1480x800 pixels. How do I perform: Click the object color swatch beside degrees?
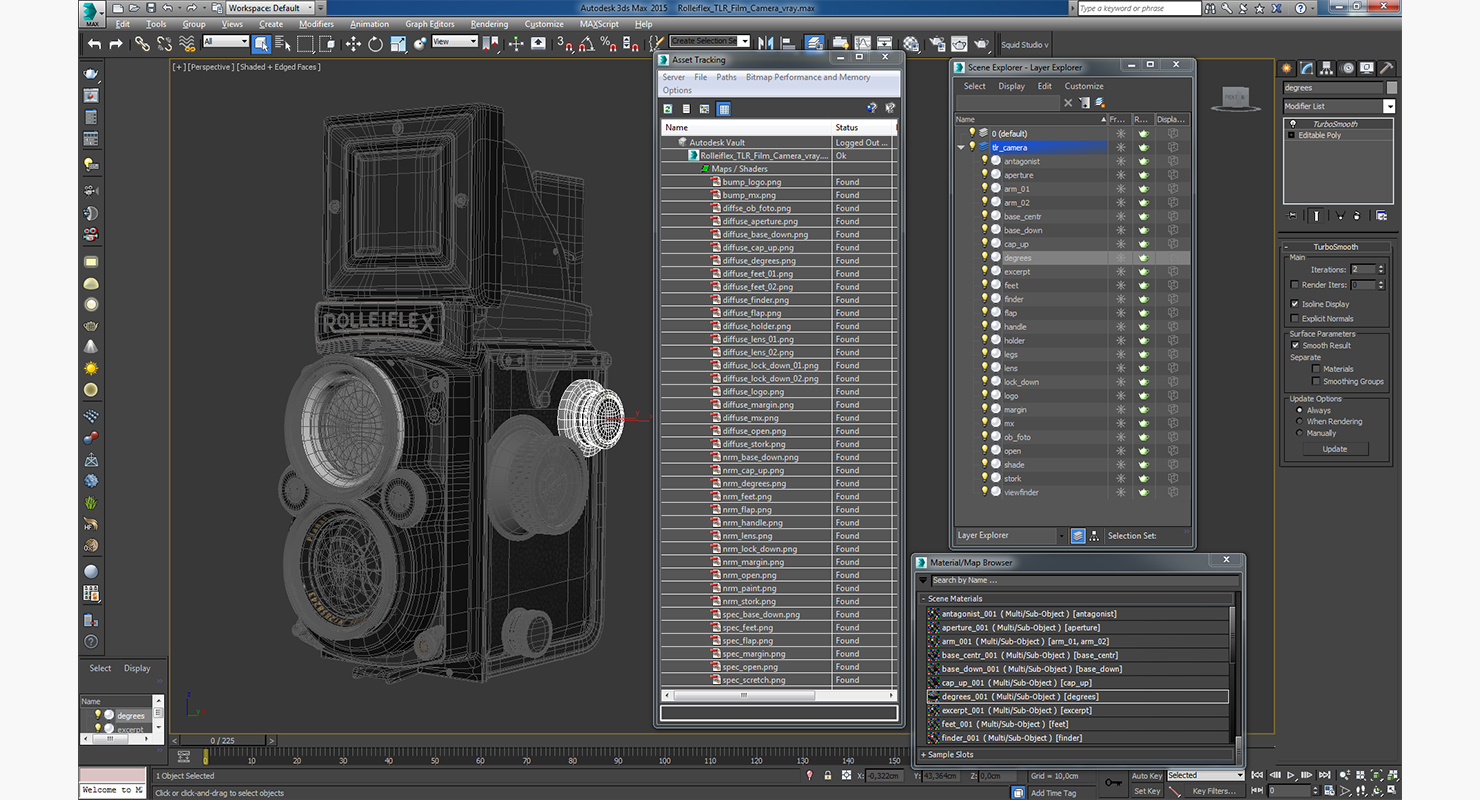point(1391,88)
